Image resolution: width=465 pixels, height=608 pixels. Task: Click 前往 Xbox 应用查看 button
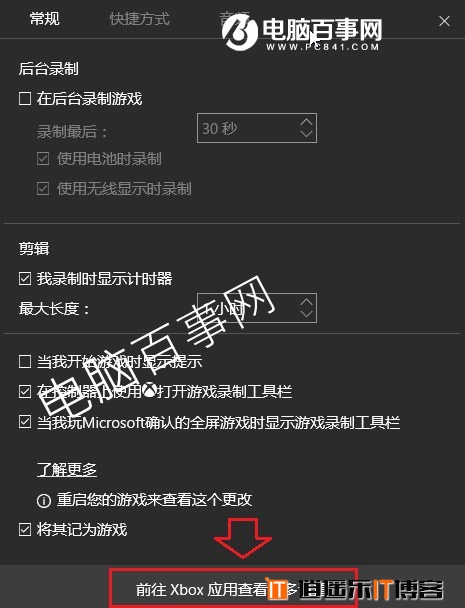click(233, 589)
